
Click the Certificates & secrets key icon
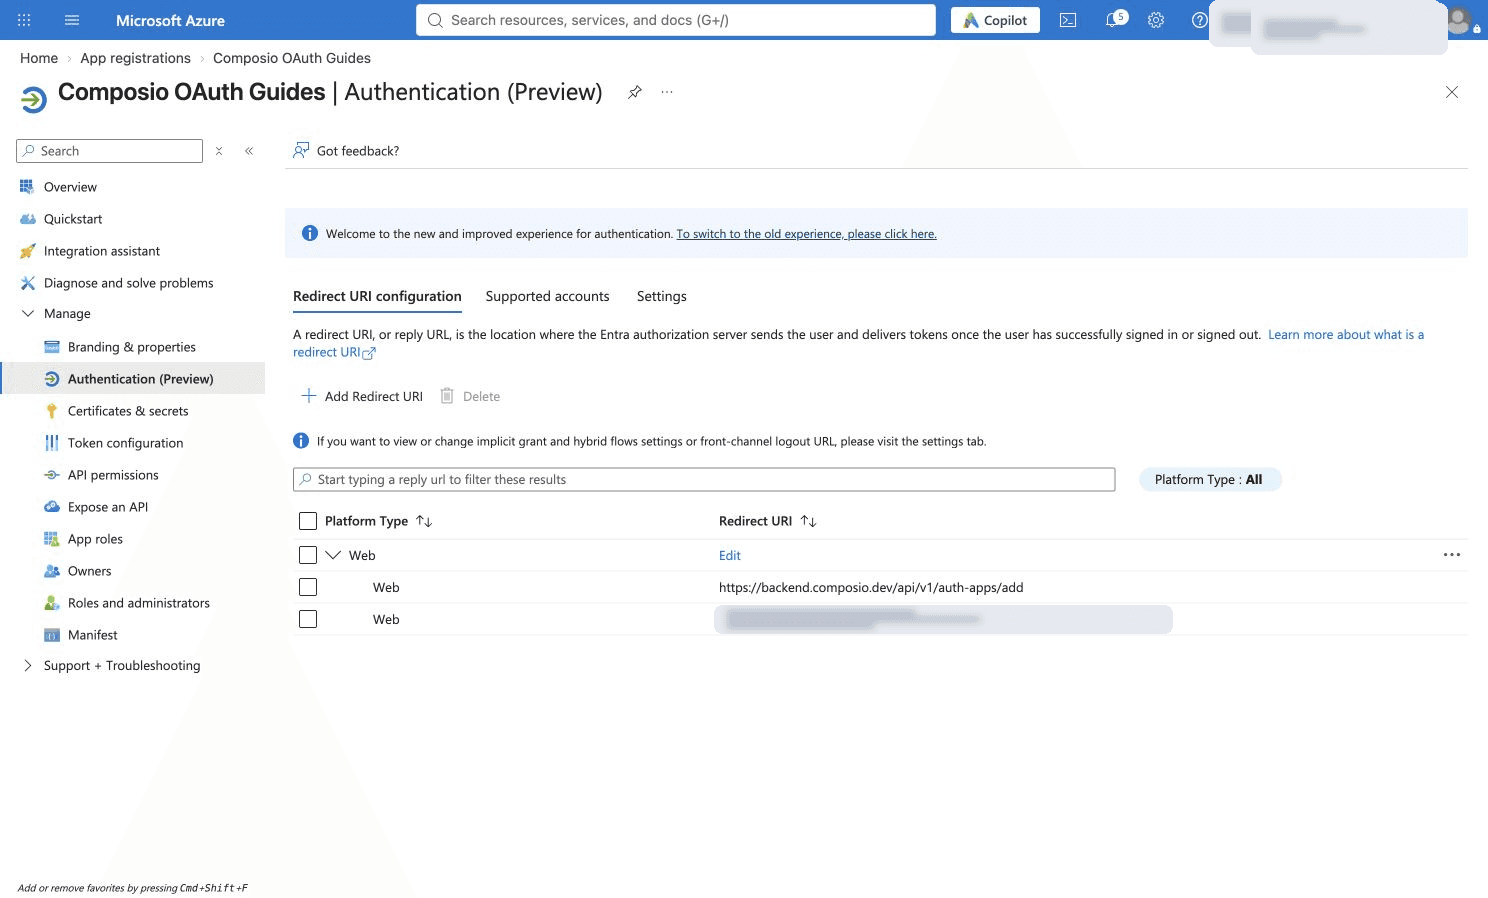[x=52, y=411]
